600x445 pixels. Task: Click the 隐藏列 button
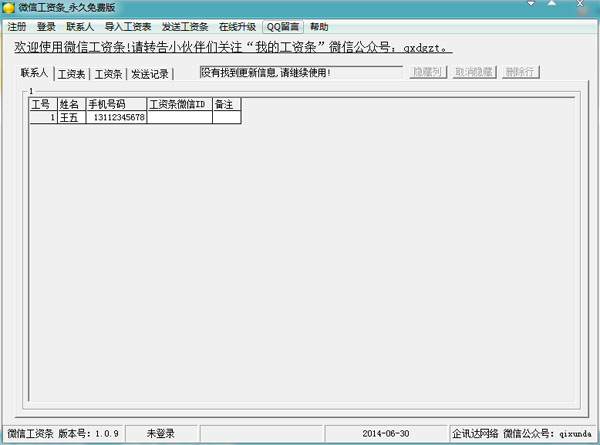point(431,73)
